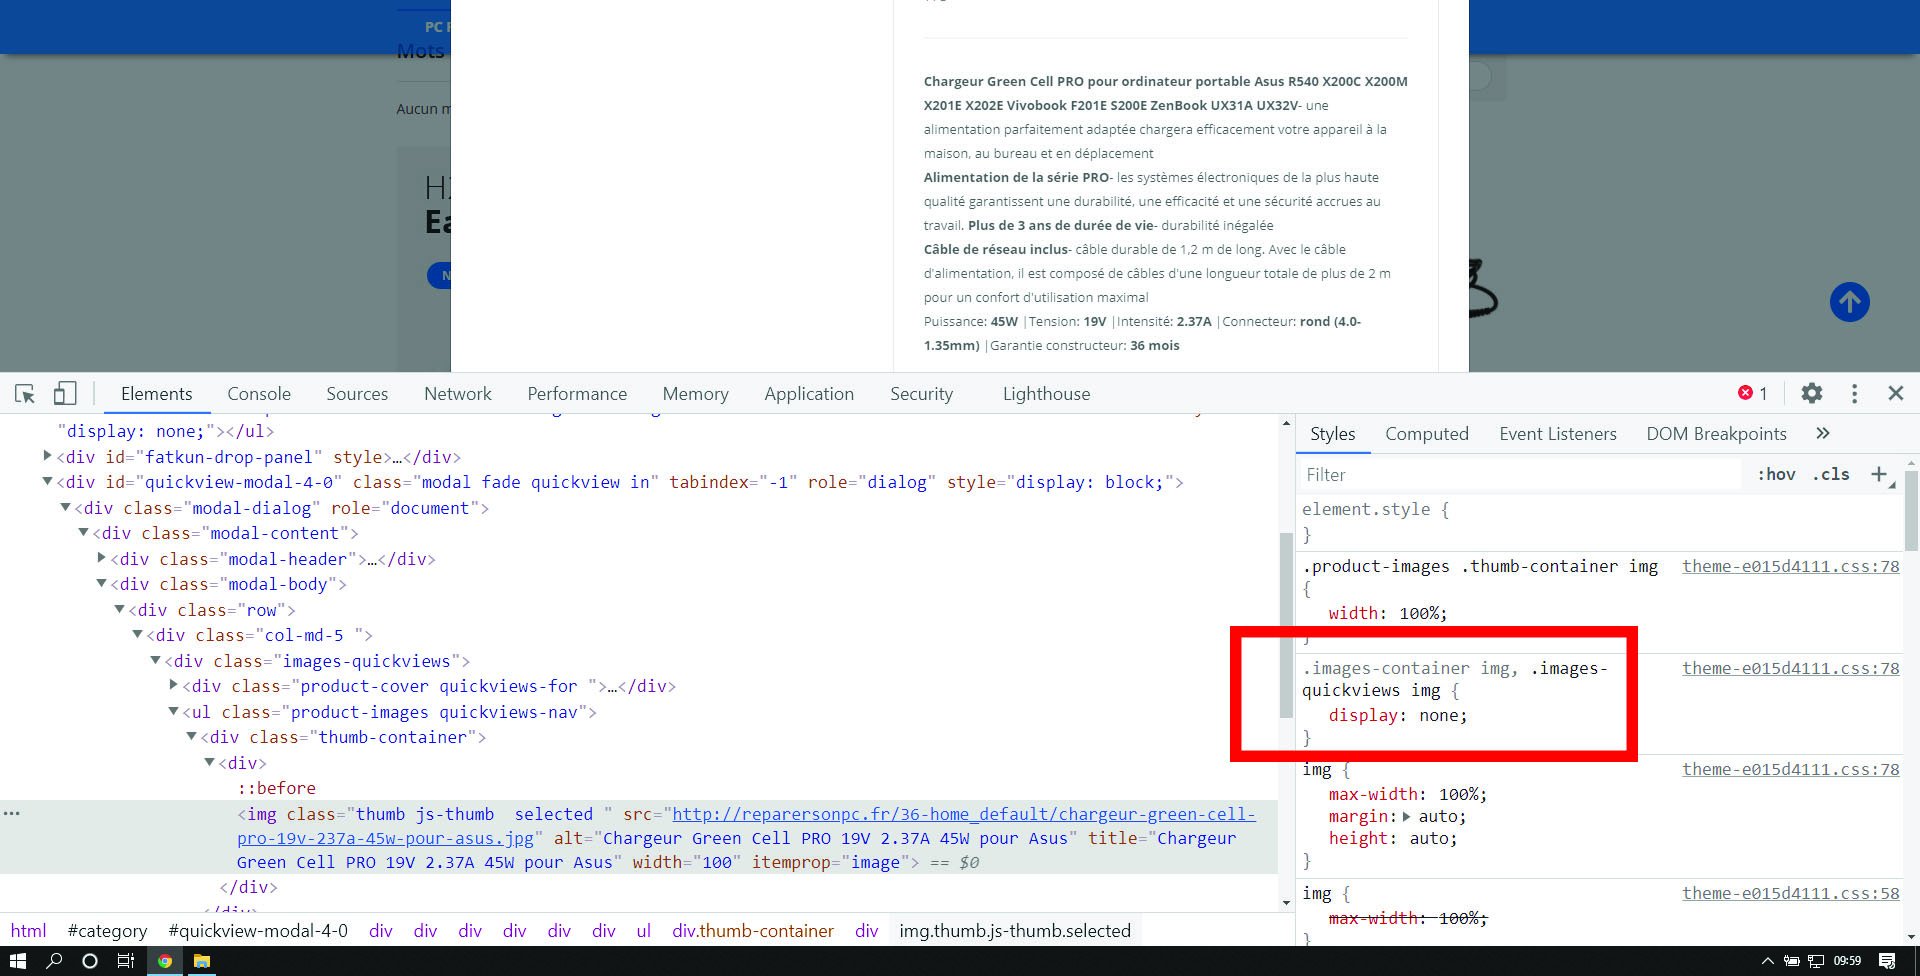Viewport: 1920px width, 976px height.
Task: Open DevTools three-dot customize menu
Action: point(1854,394)
